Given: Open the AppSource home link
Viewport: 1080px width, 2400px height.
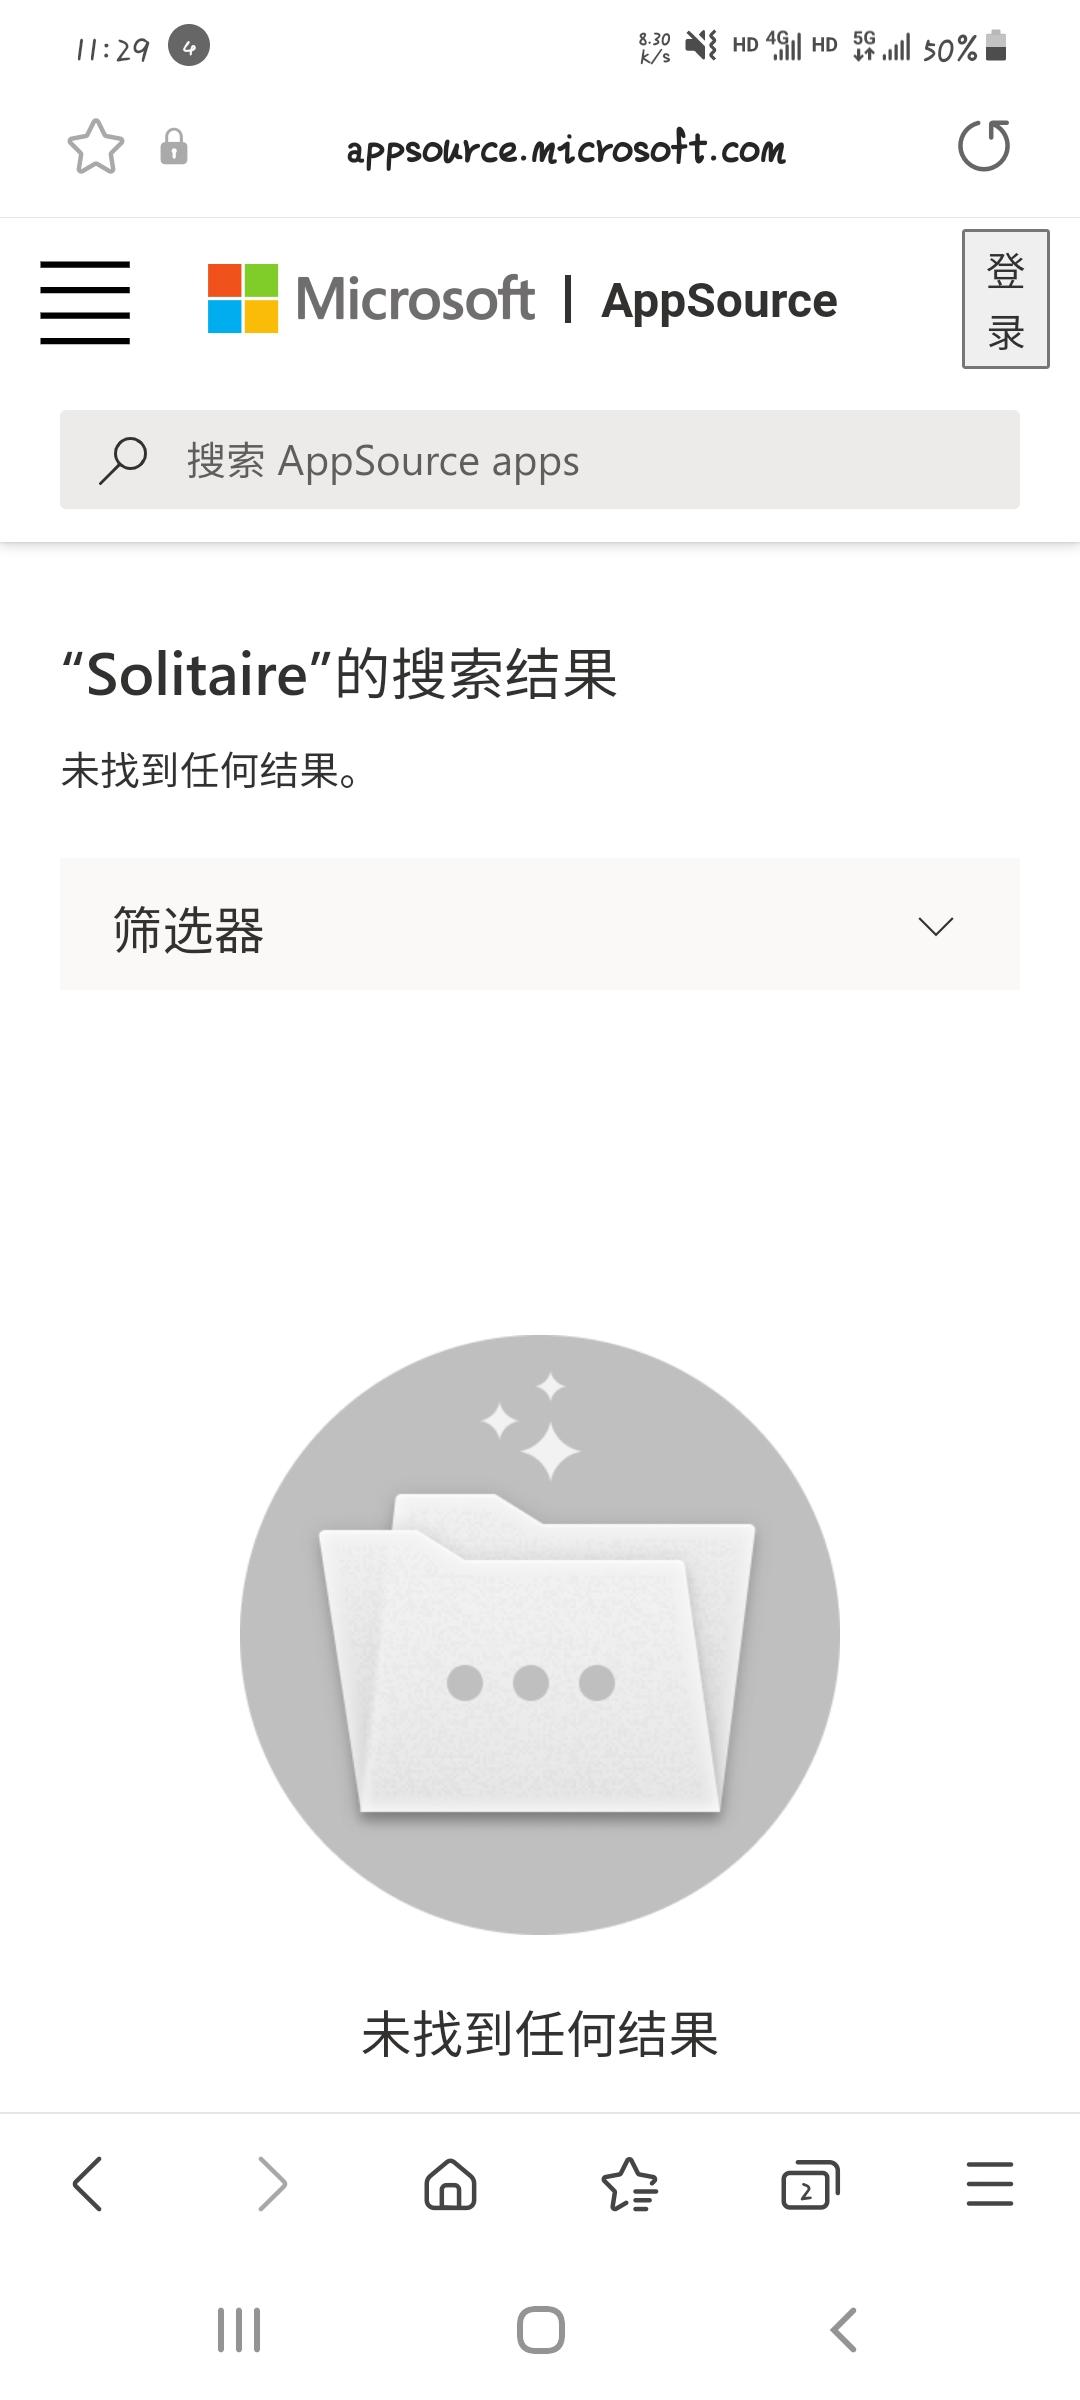Looking at the screenshot, I should pos(719,300).
